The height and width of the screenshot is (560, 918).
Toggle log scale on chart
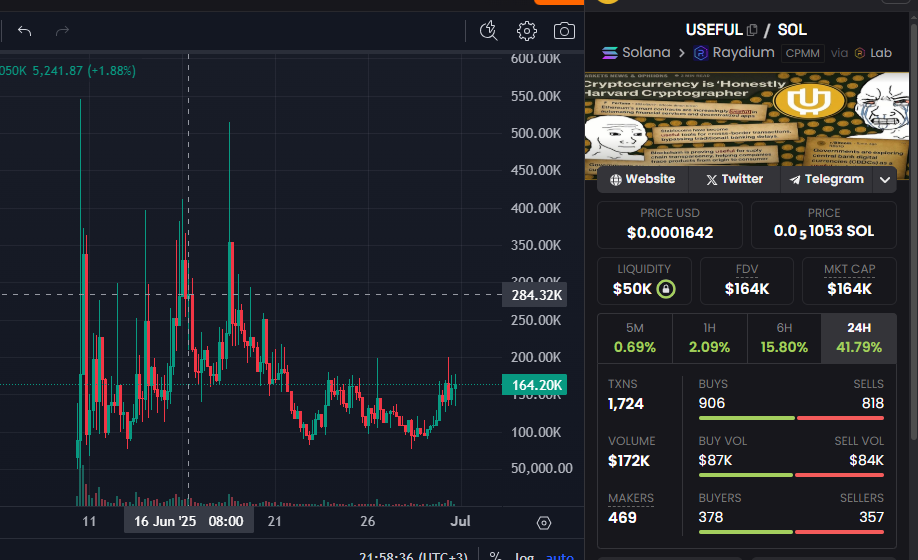pyautogui.click(x=524, y=556)
